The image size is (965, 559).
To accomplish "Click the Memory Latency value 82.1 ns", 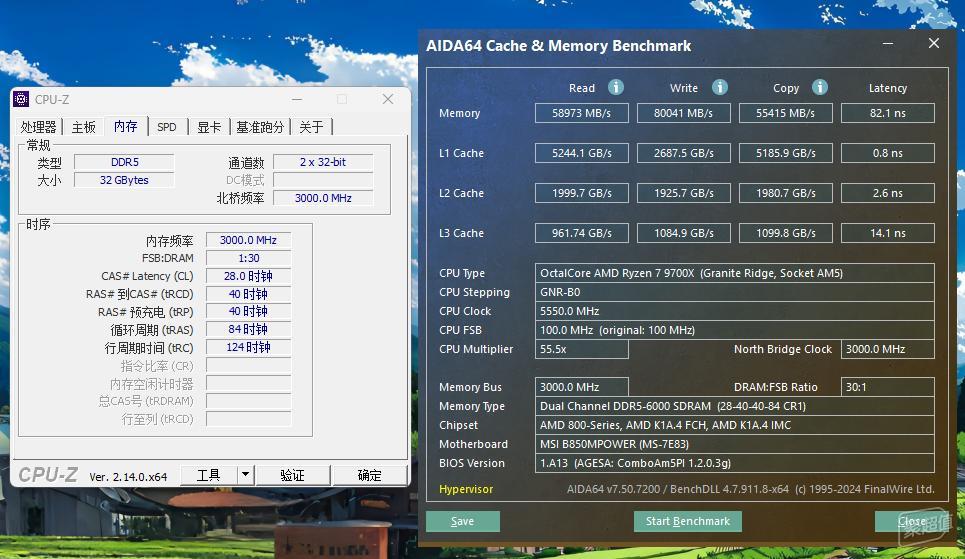I will pyautogui.click(x=887, y=113).
